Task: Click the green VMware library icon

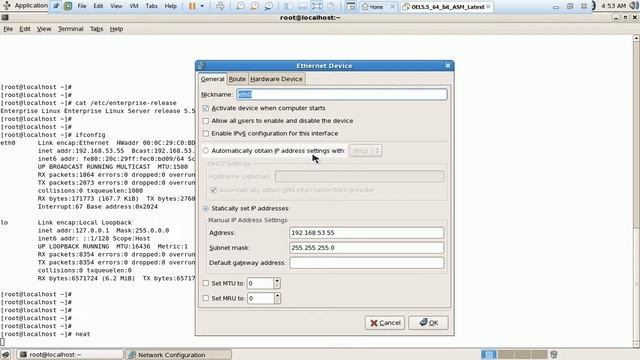Action: pyautogui.click(x=68, y=6)
